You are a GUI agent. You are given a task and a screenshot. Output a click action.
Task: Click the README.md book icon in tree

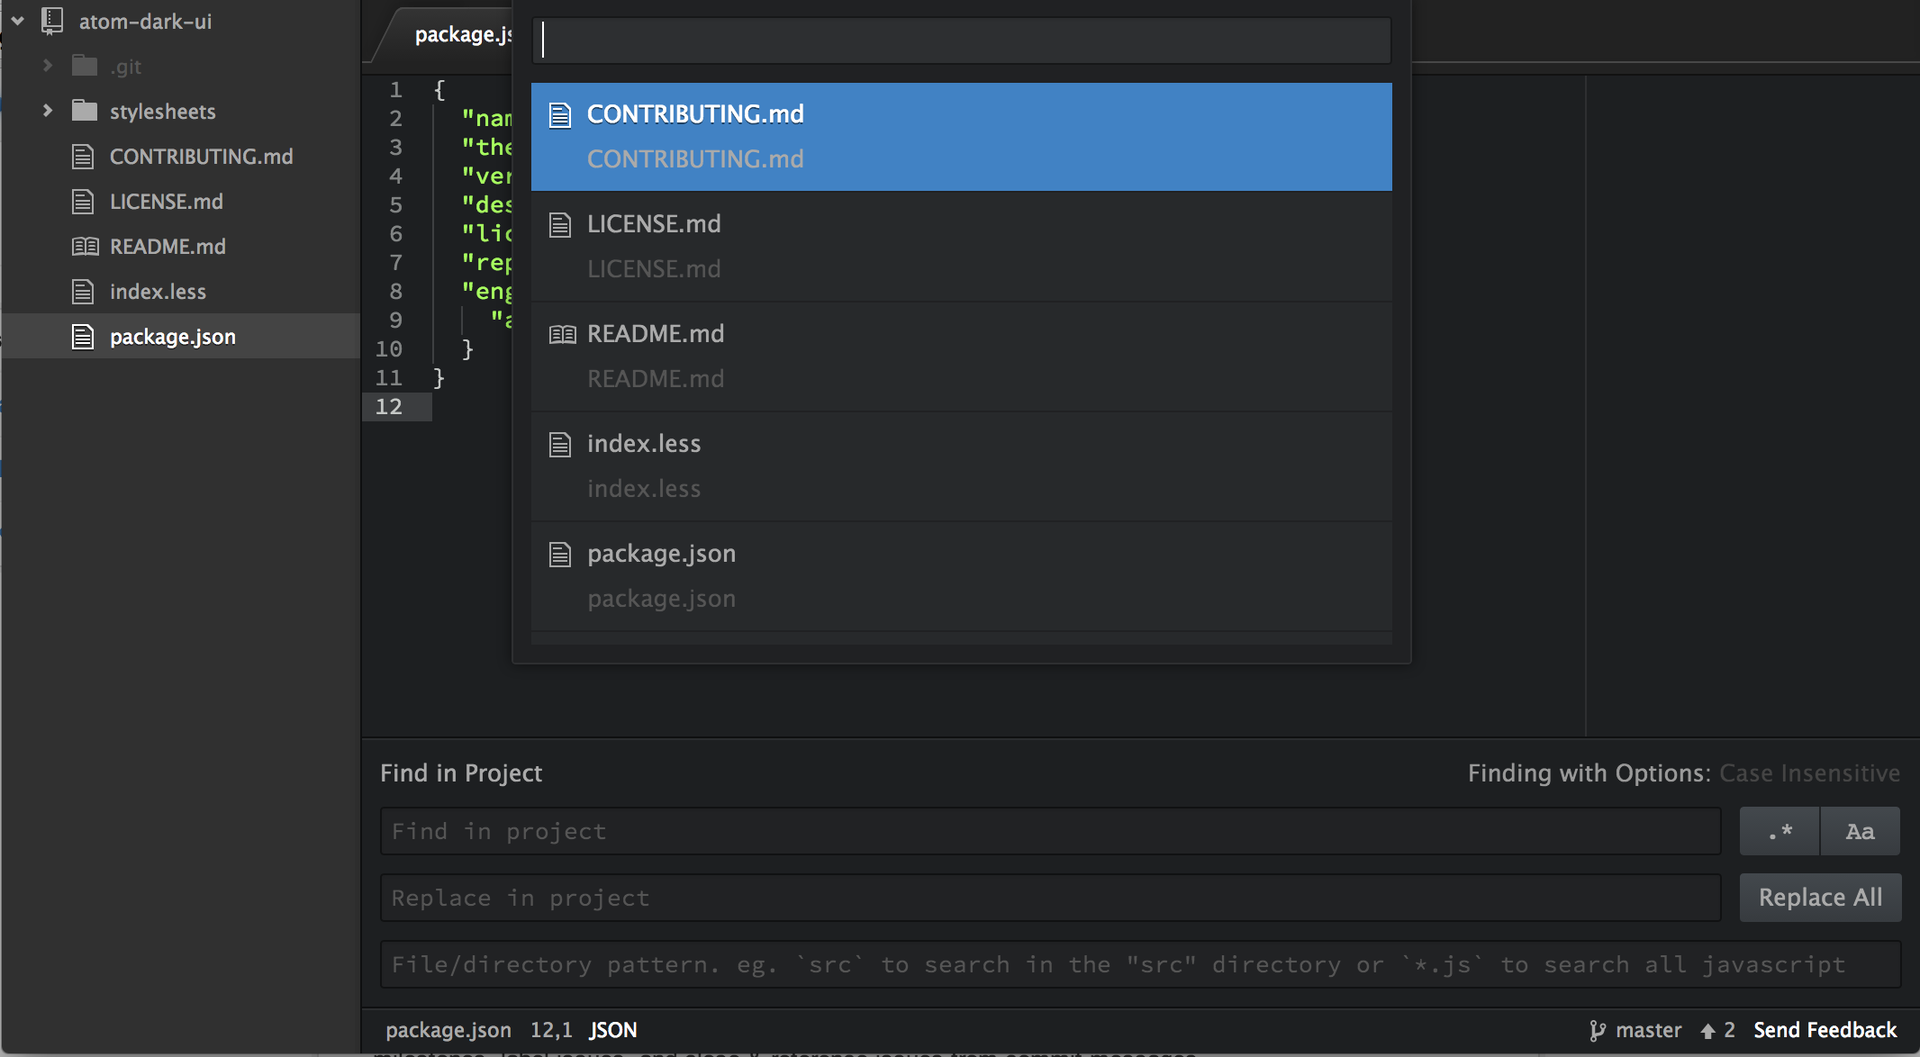[x=85, y=247]
